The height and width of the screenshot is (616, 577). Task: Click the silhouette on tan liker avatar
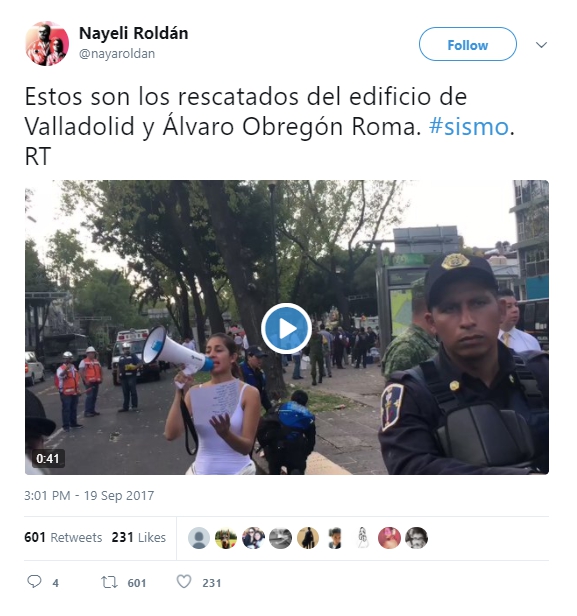click(308, 538)
